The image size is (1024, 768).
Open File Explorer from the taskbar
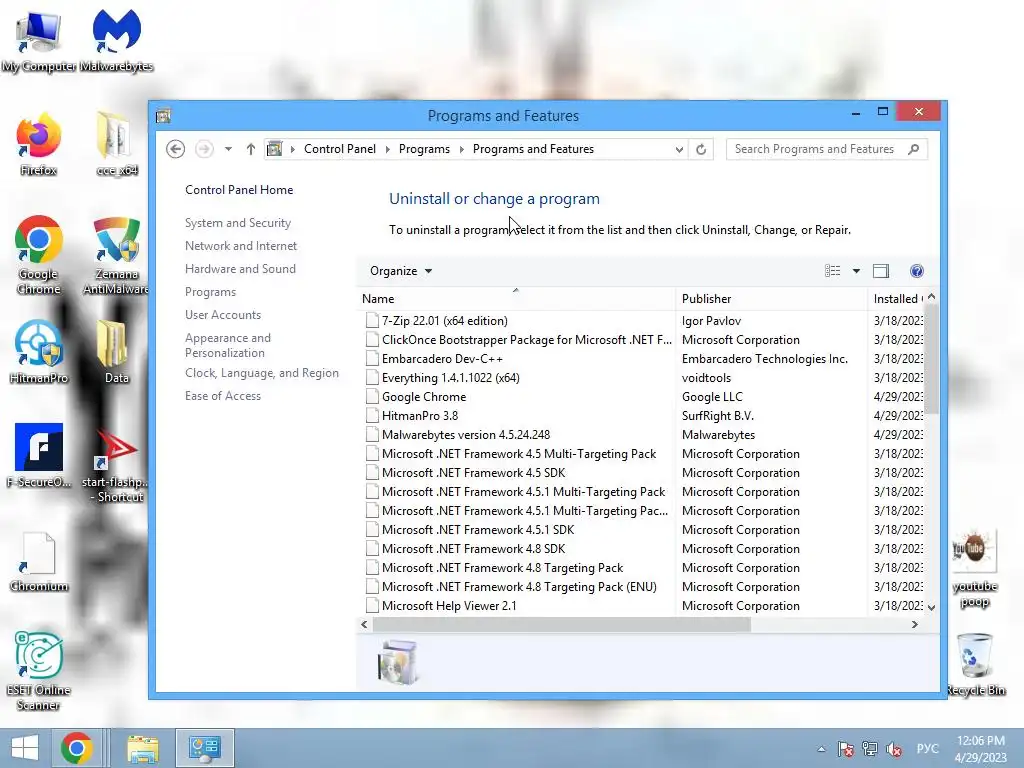[142, 748]
